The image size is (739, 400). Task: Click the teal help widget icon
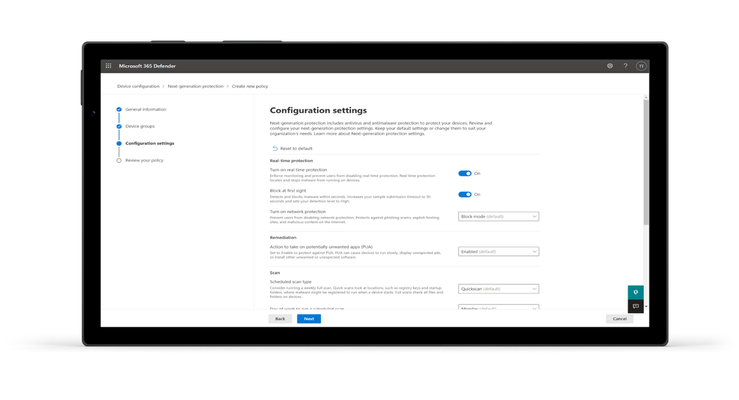pos(635,292)
